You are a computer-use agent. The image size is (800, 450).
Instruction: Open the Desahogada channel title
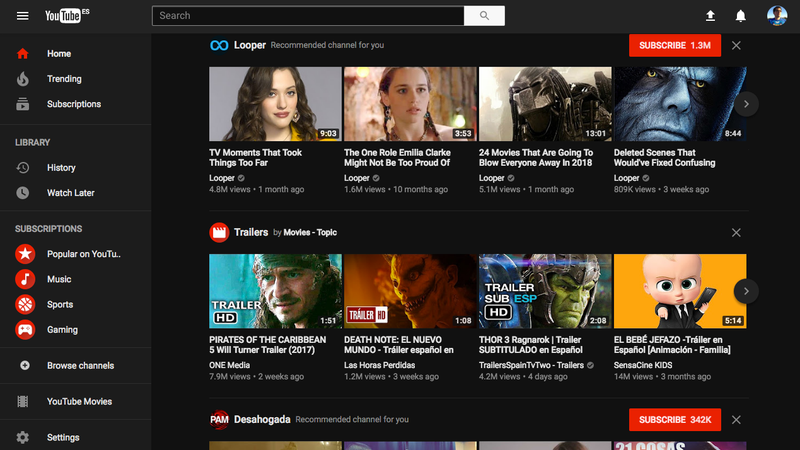pyautogui.click(x=262, y=419)
